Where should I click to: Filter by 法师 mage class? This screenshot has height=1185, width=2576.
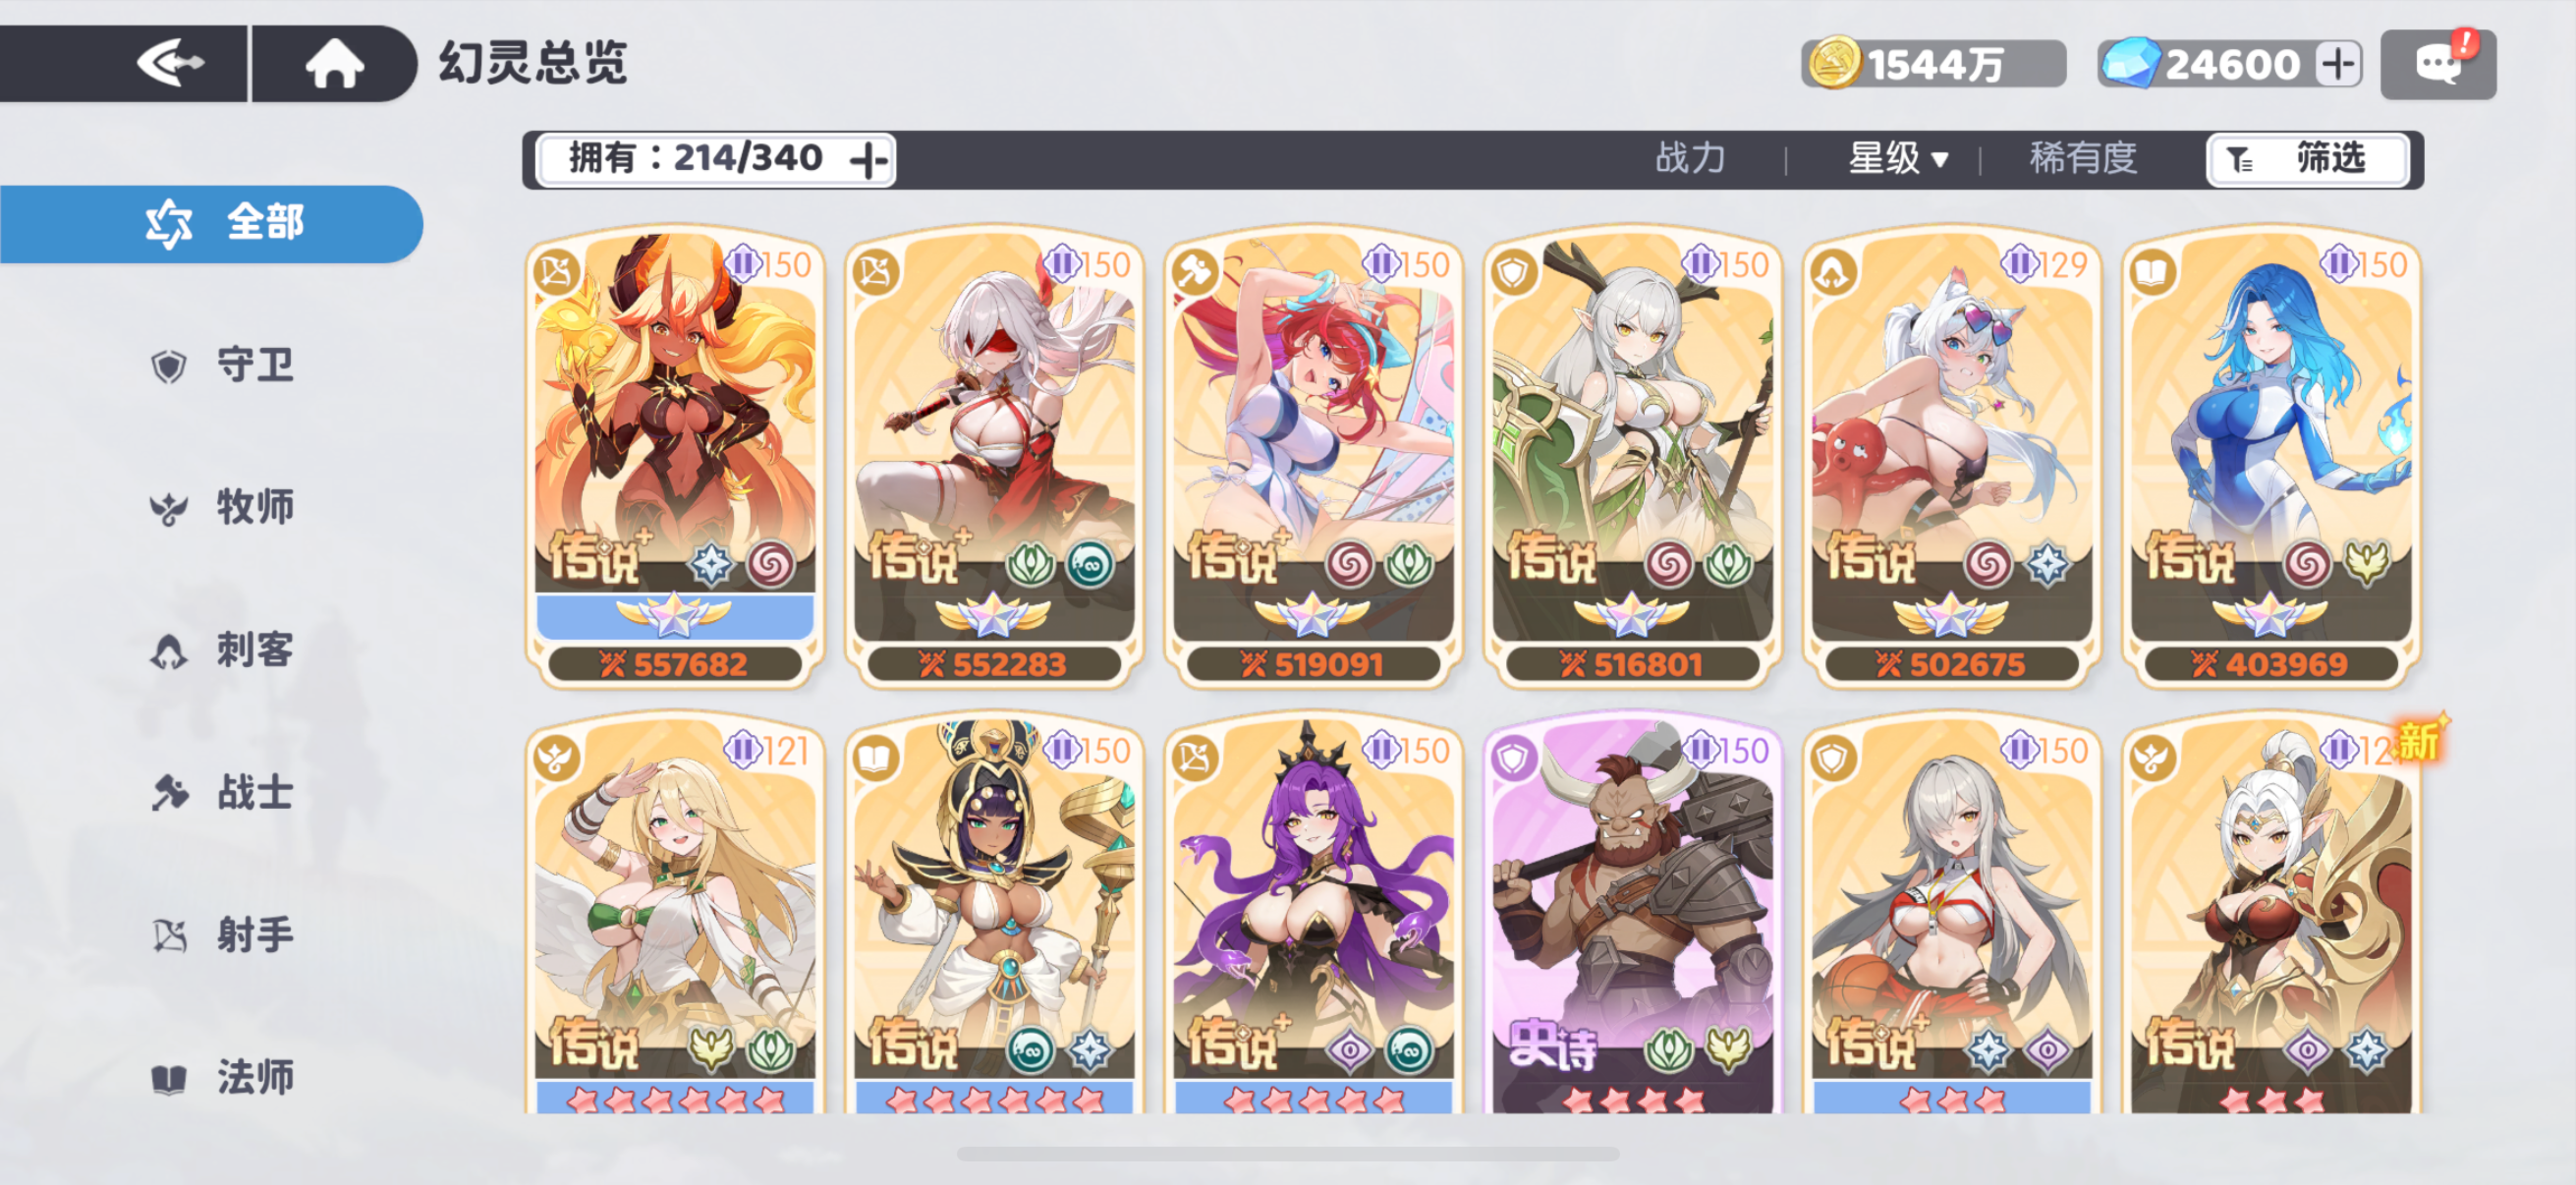[222, 1078]
